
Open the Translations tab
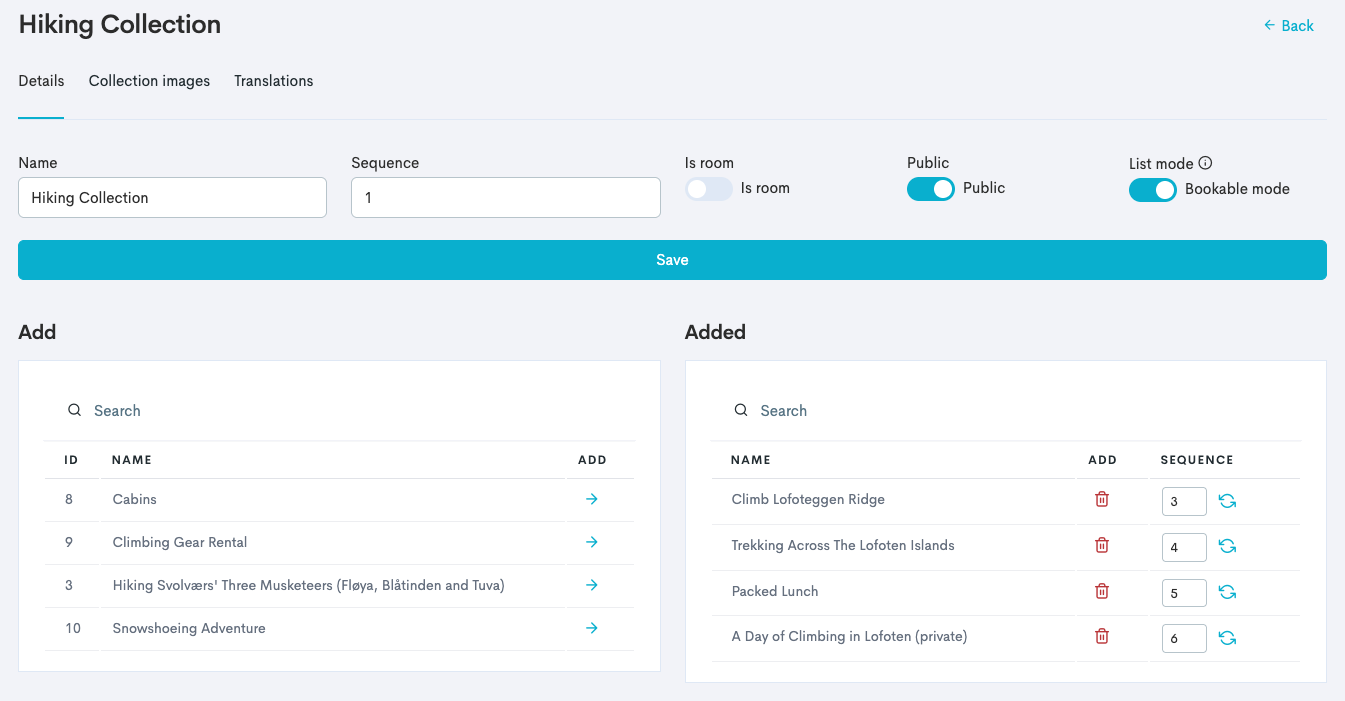[x=274, y=81]
